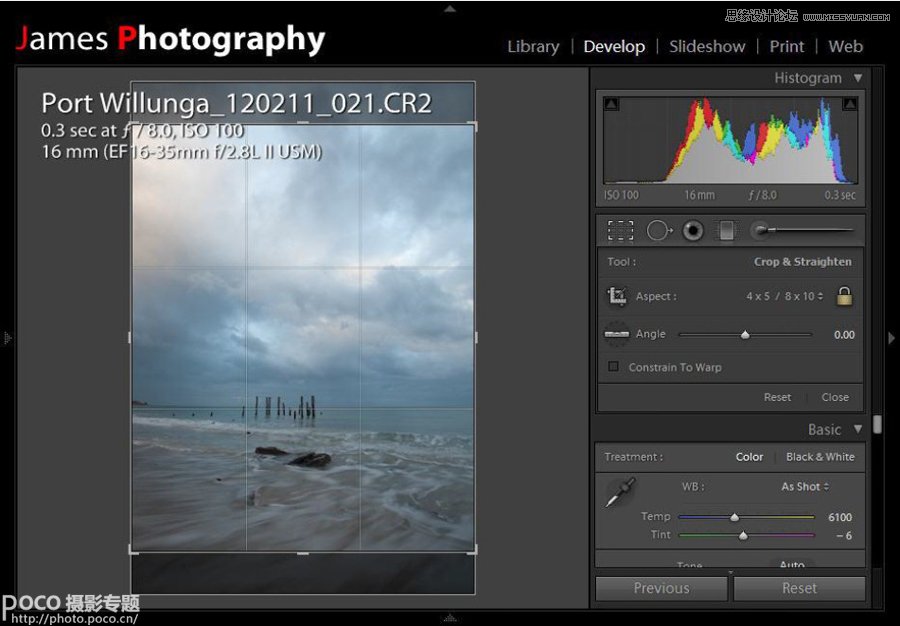
Task: Click the Tint value -6
Action: (x=844, y=535)
